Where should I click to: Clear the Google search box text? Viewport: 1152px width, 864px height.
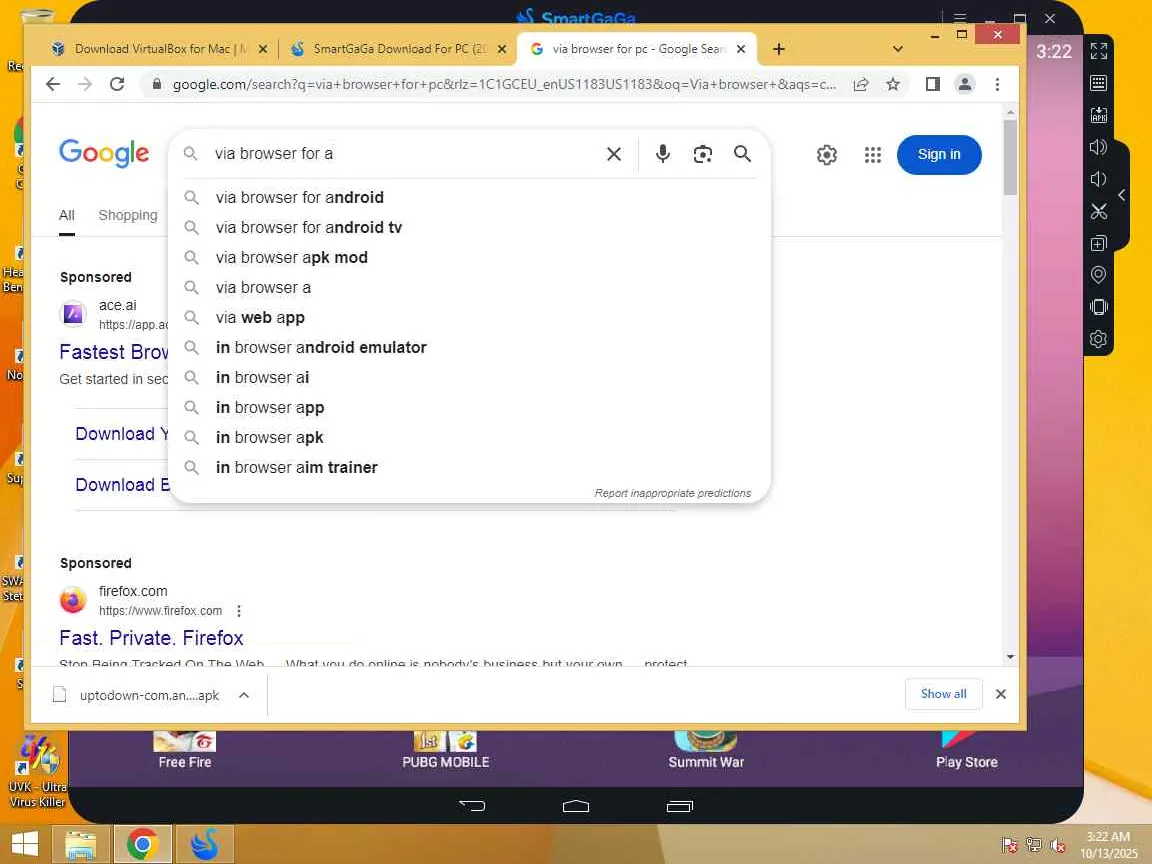coord(614,154)
